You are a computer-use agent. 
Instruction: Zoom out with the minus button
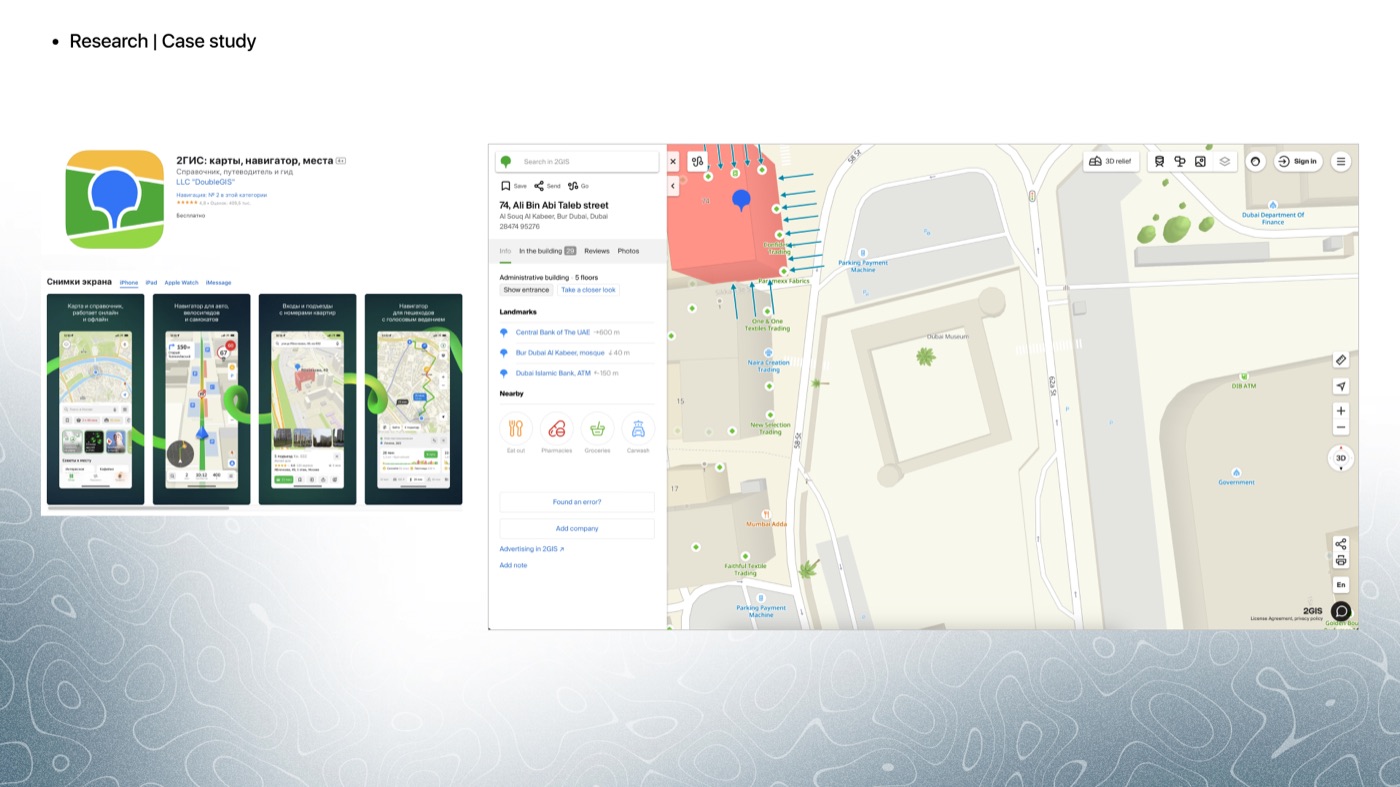[1341, 428]
